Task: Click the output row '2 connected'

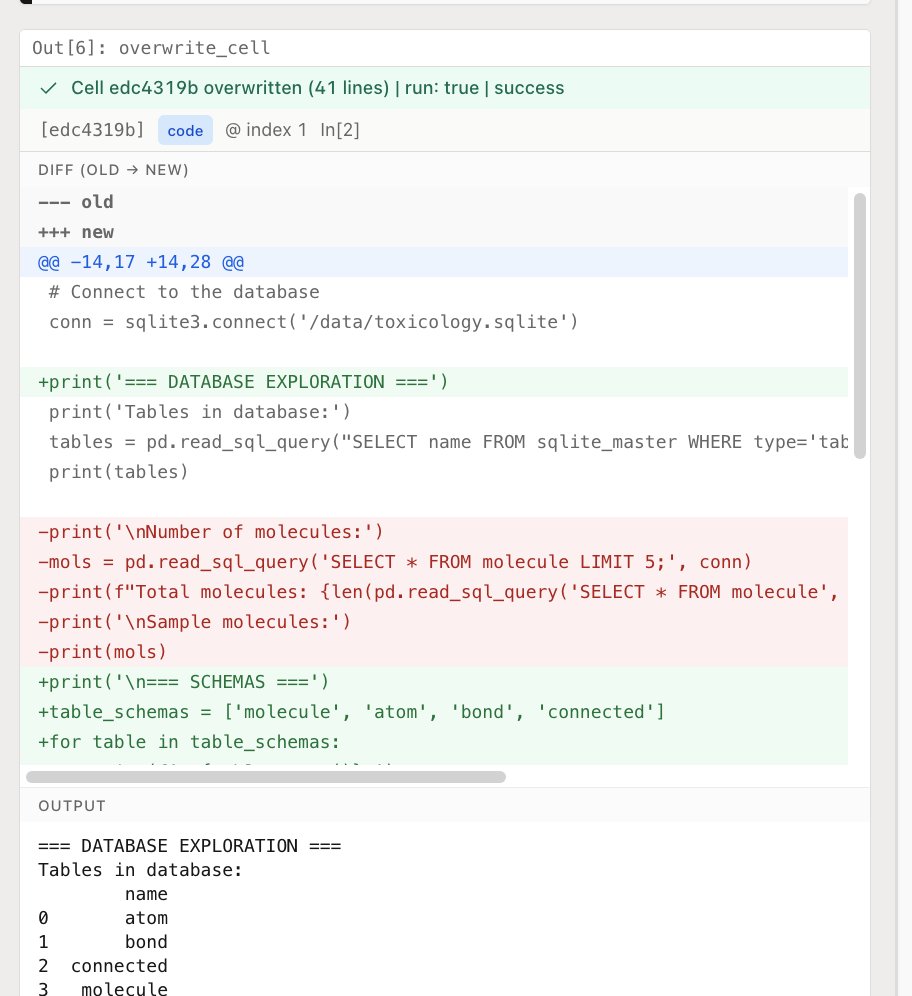Action: click(x=103, y=966)
